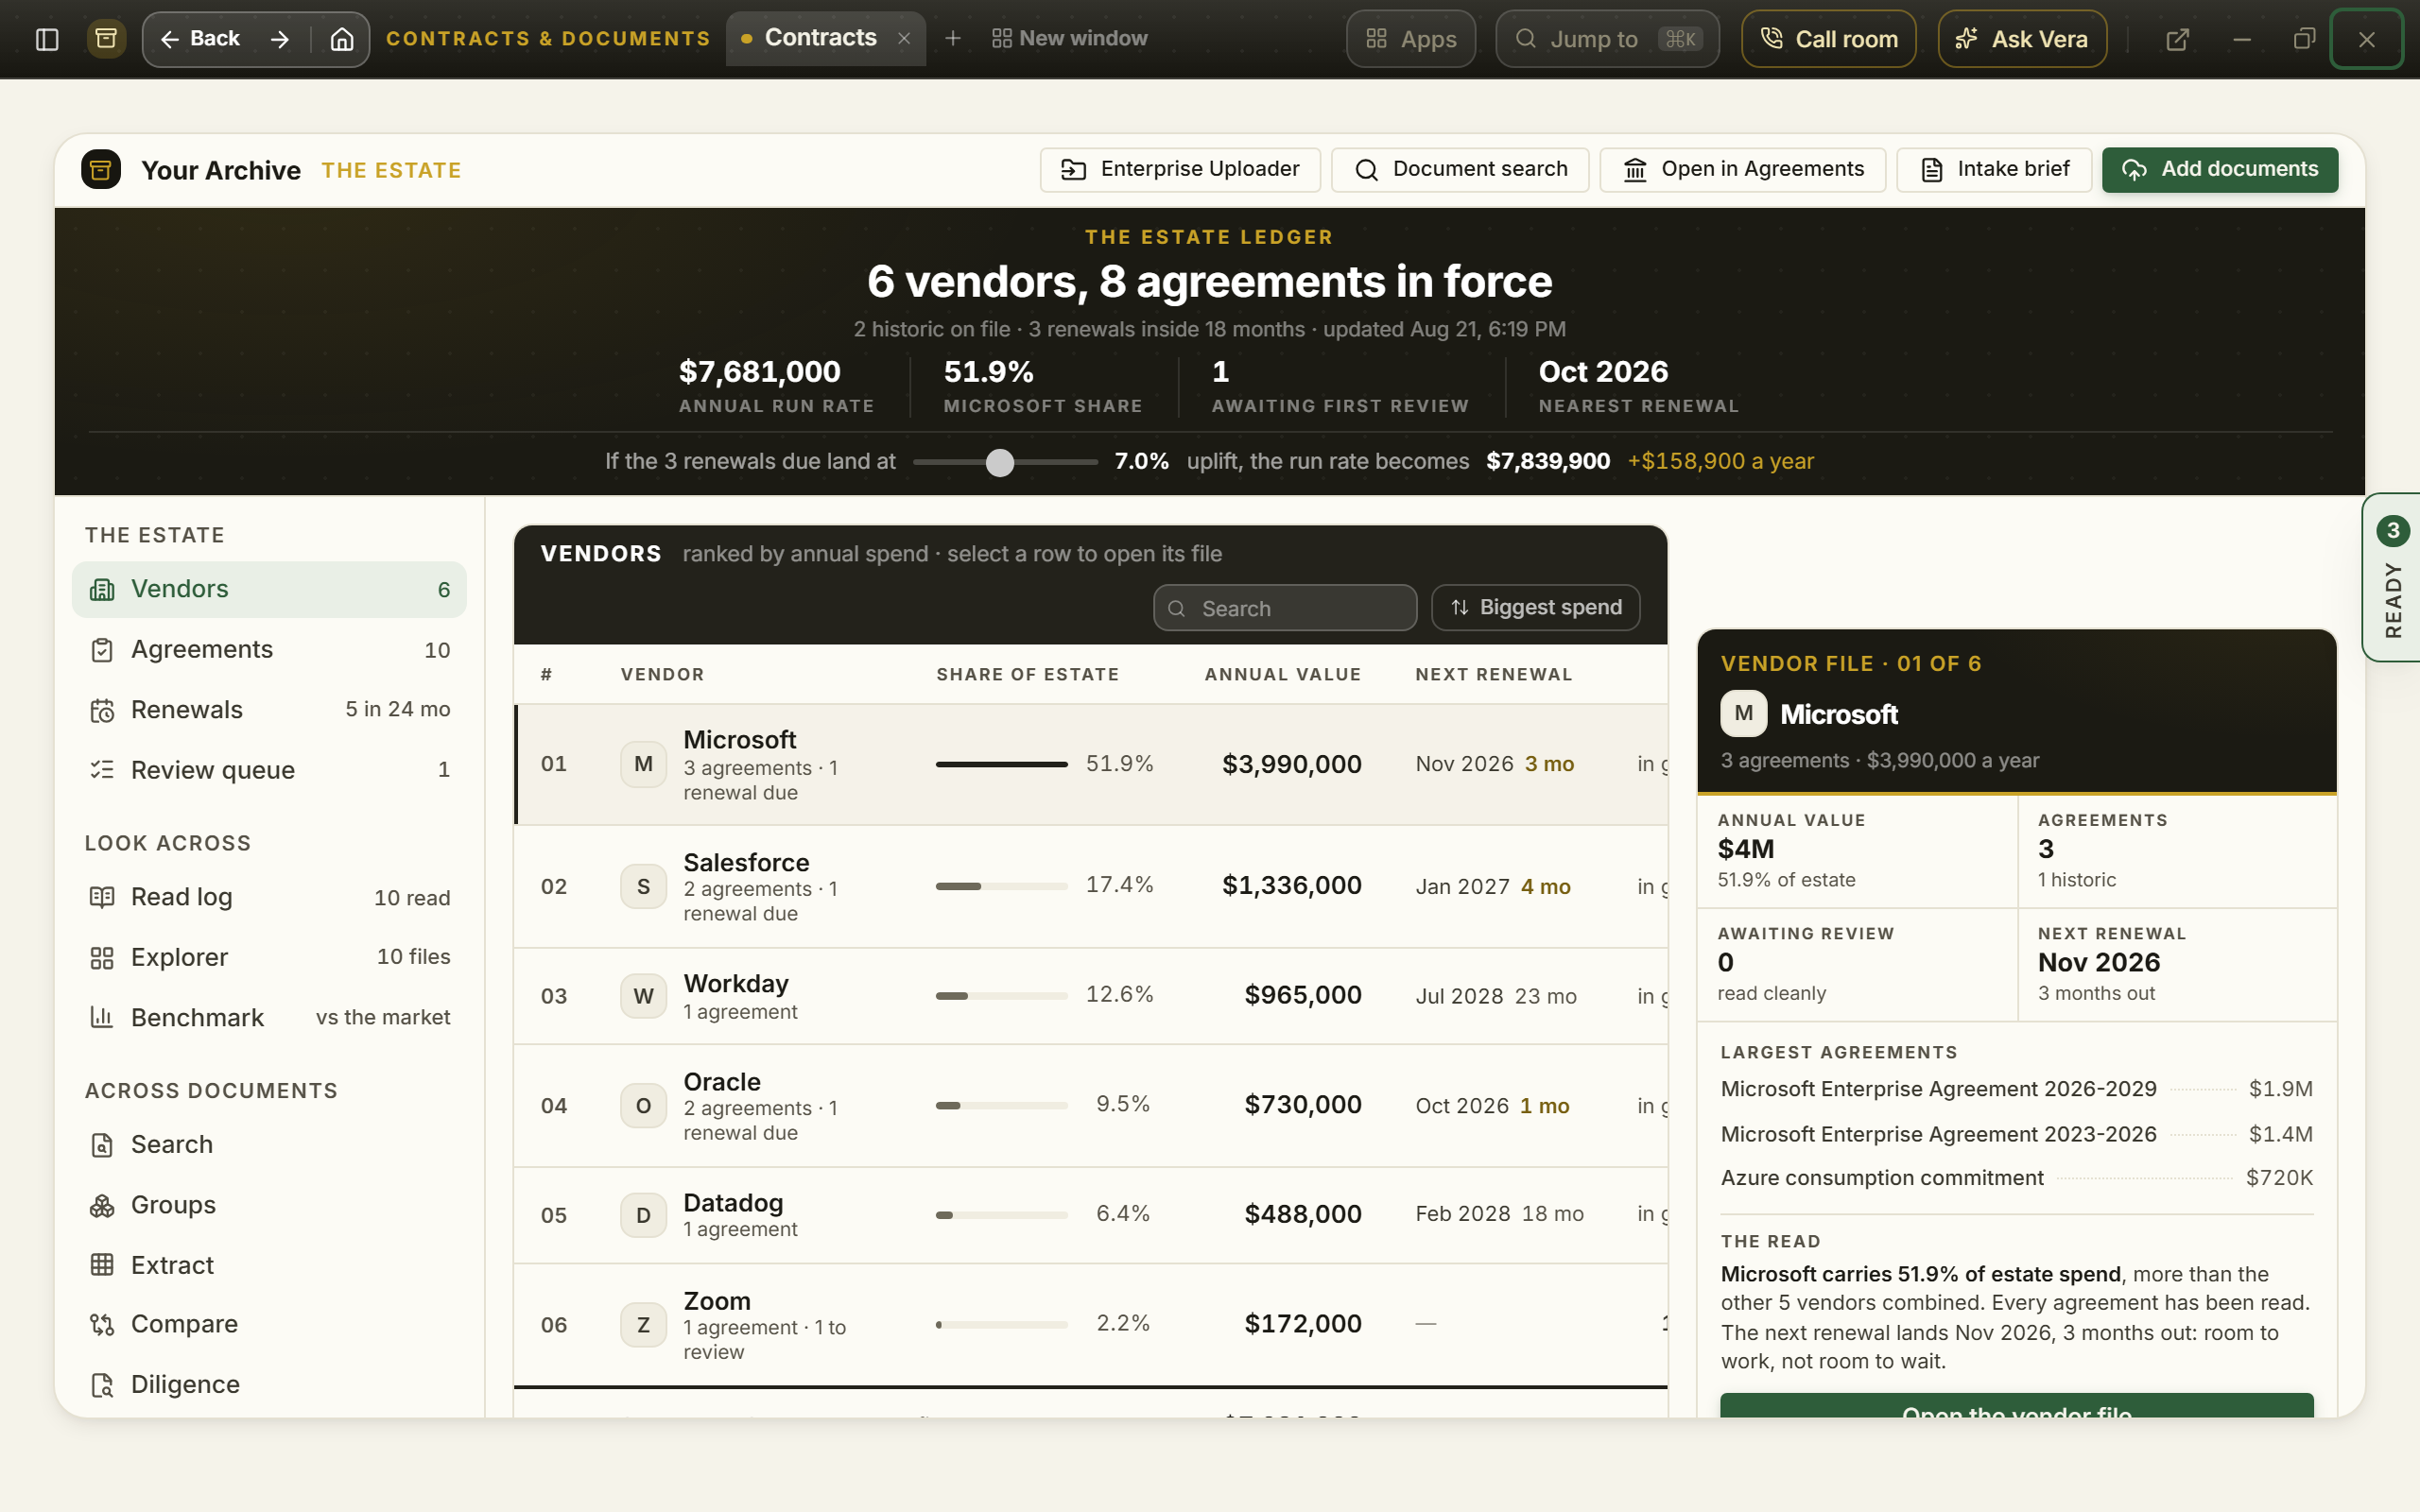Screen dimensions: 2420x1512
Task: Select the Zoom vendor row
Action: (1091, 1325)
